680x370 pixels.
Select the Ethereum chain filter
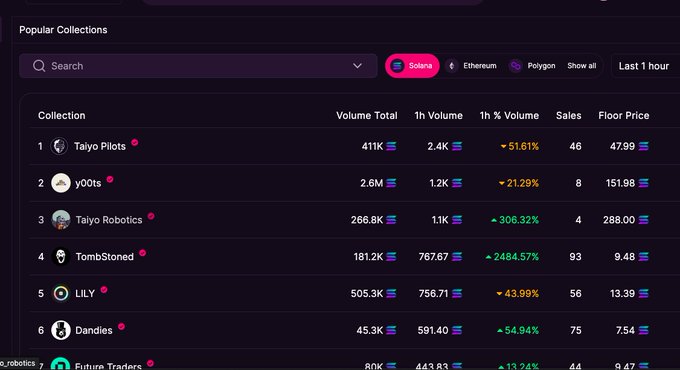click(471, 66)
